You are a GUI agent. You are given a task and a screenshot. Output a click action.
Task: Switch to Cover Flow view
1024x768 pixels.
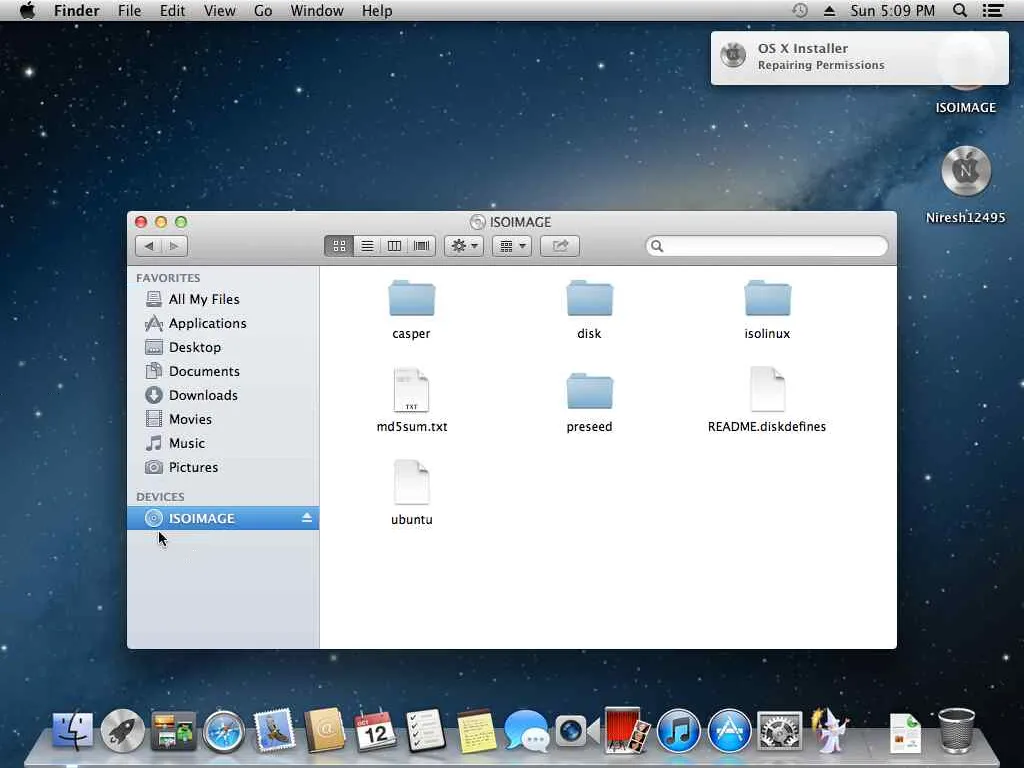422,246
